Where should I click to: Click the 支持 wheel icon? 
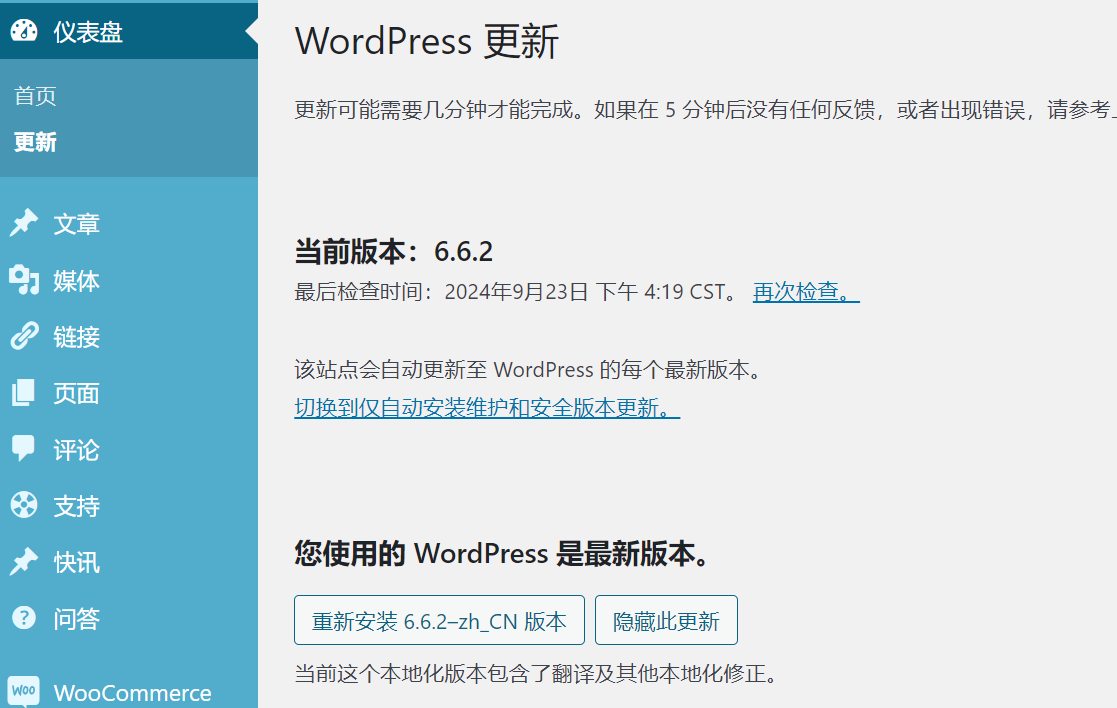24,506
